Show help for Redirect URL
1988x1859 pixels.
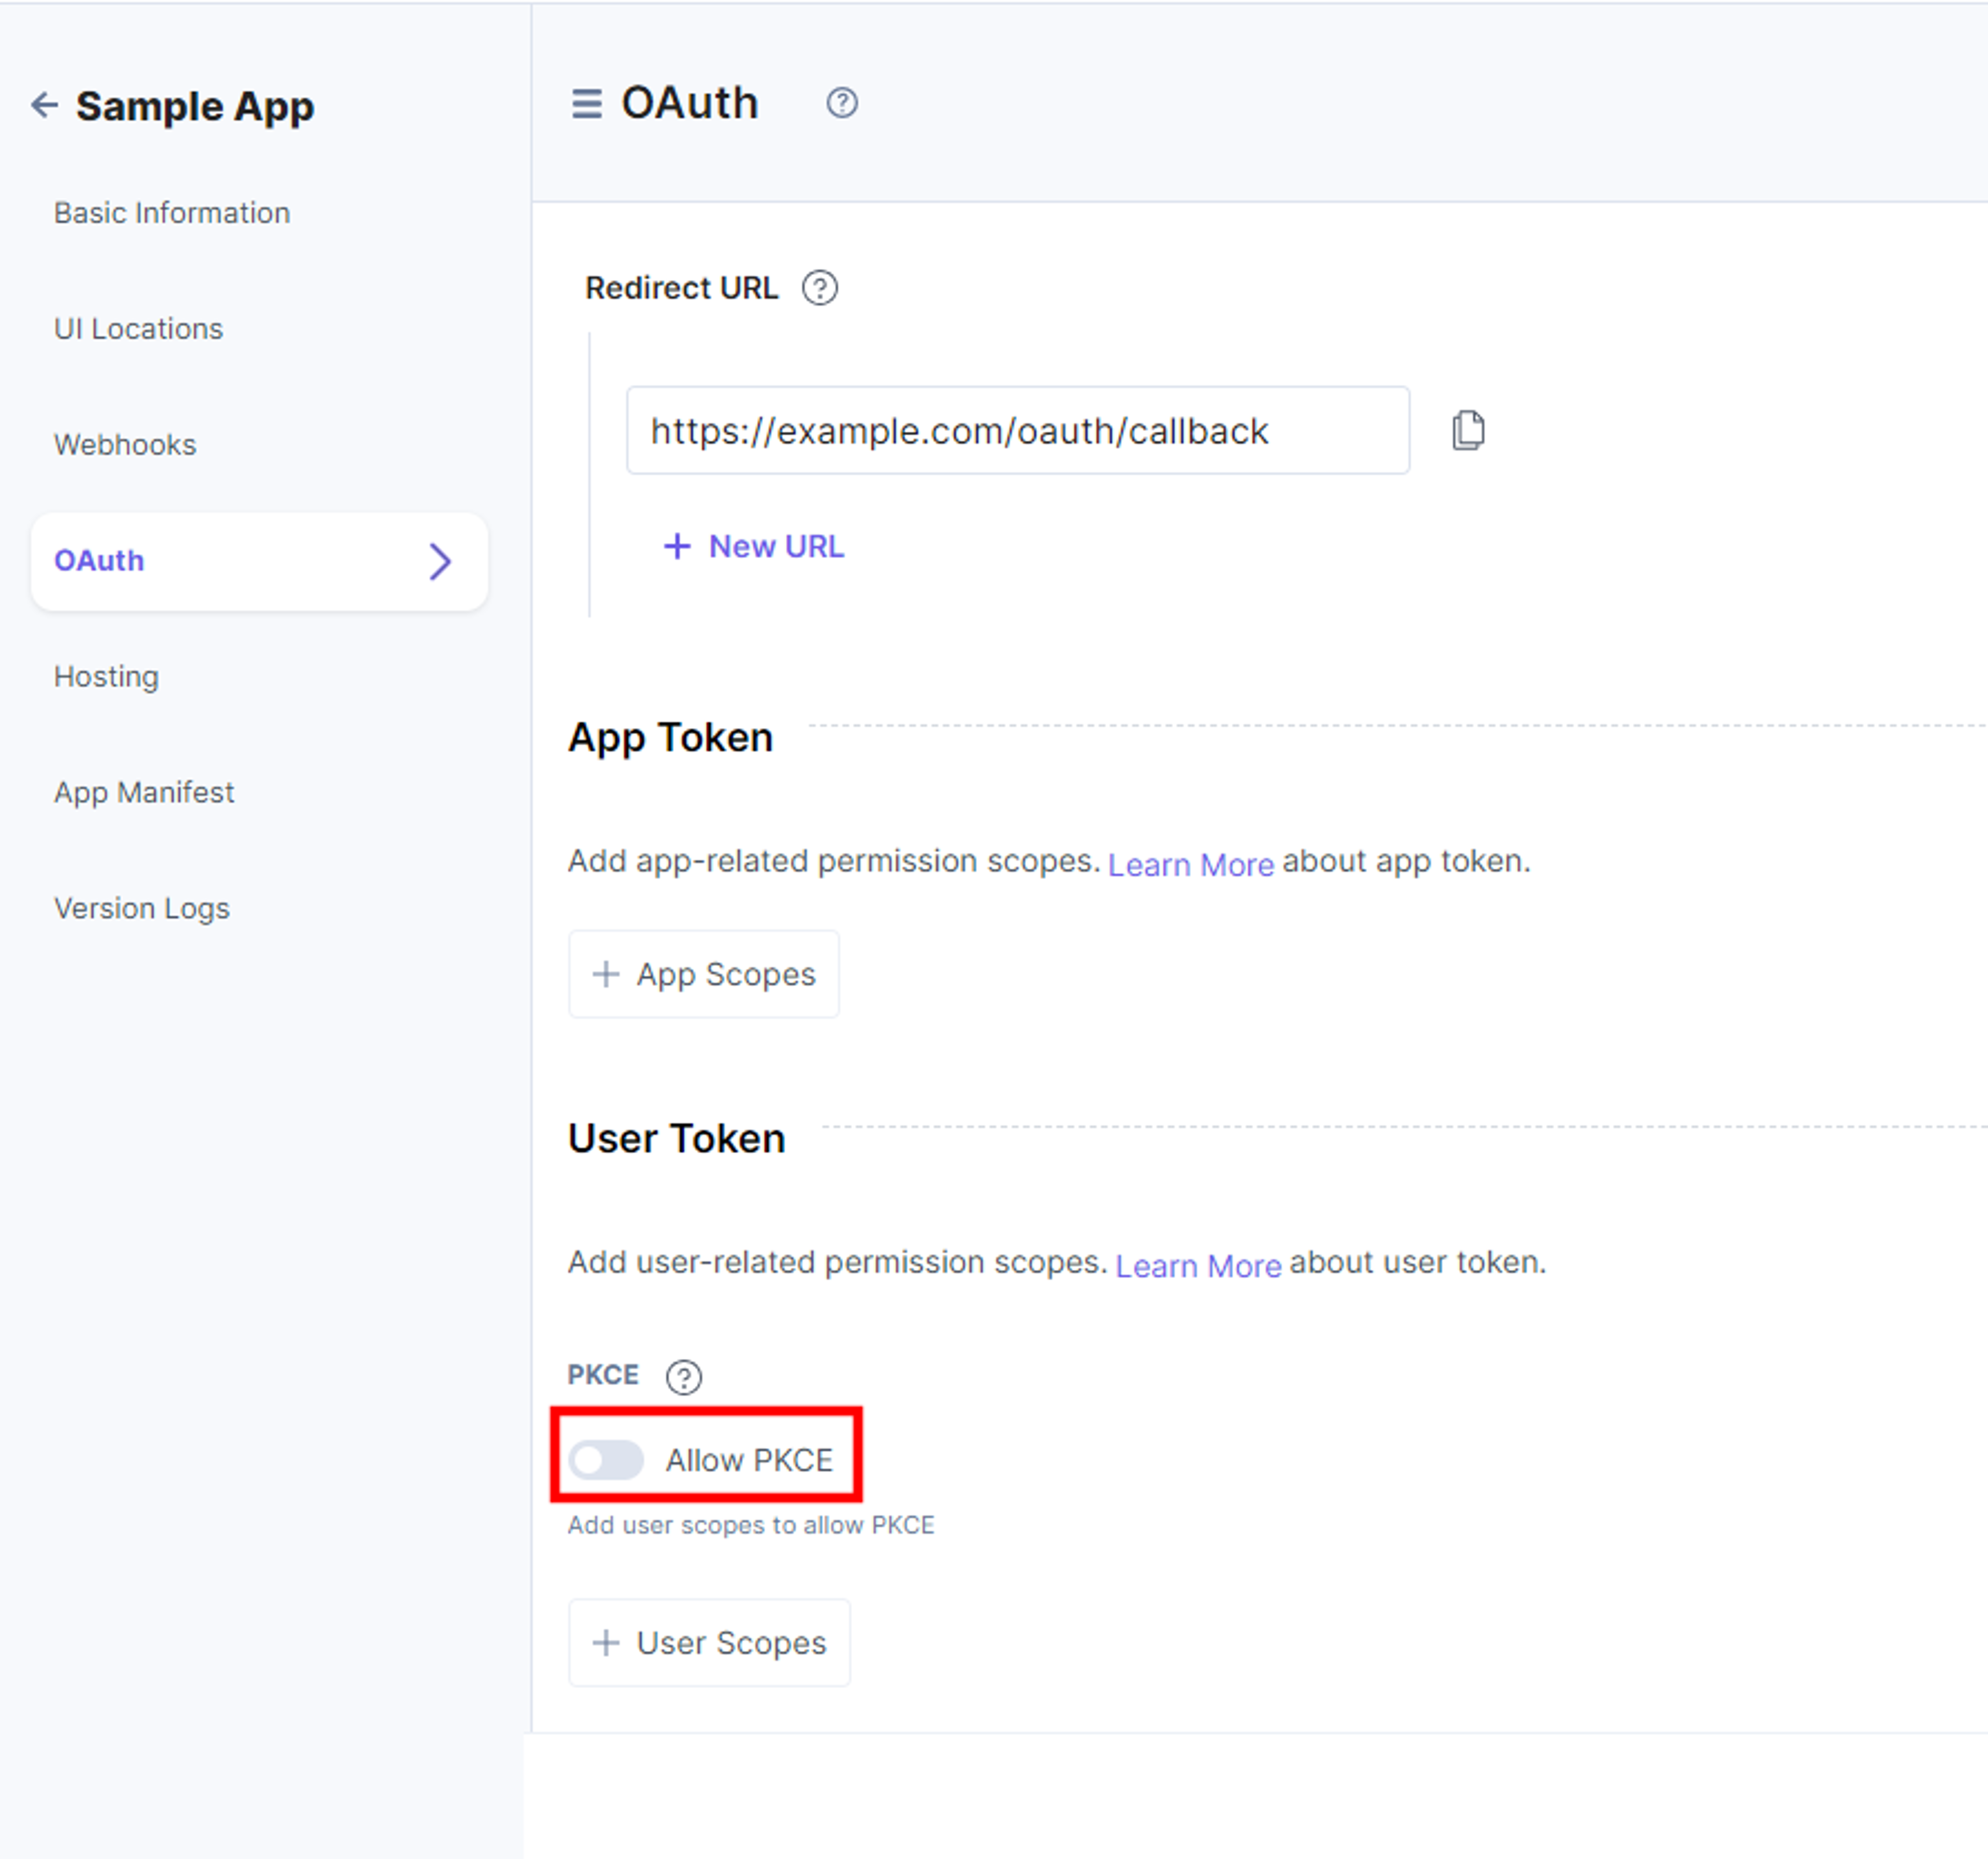pos(820,288)
